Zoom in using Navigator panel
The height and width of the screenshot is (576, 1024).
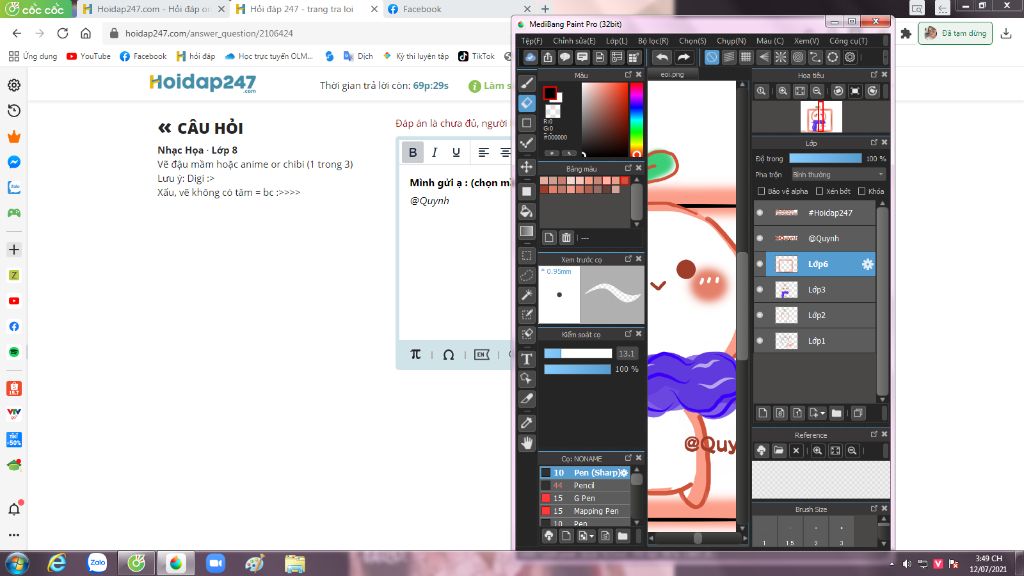click(782, 91)
